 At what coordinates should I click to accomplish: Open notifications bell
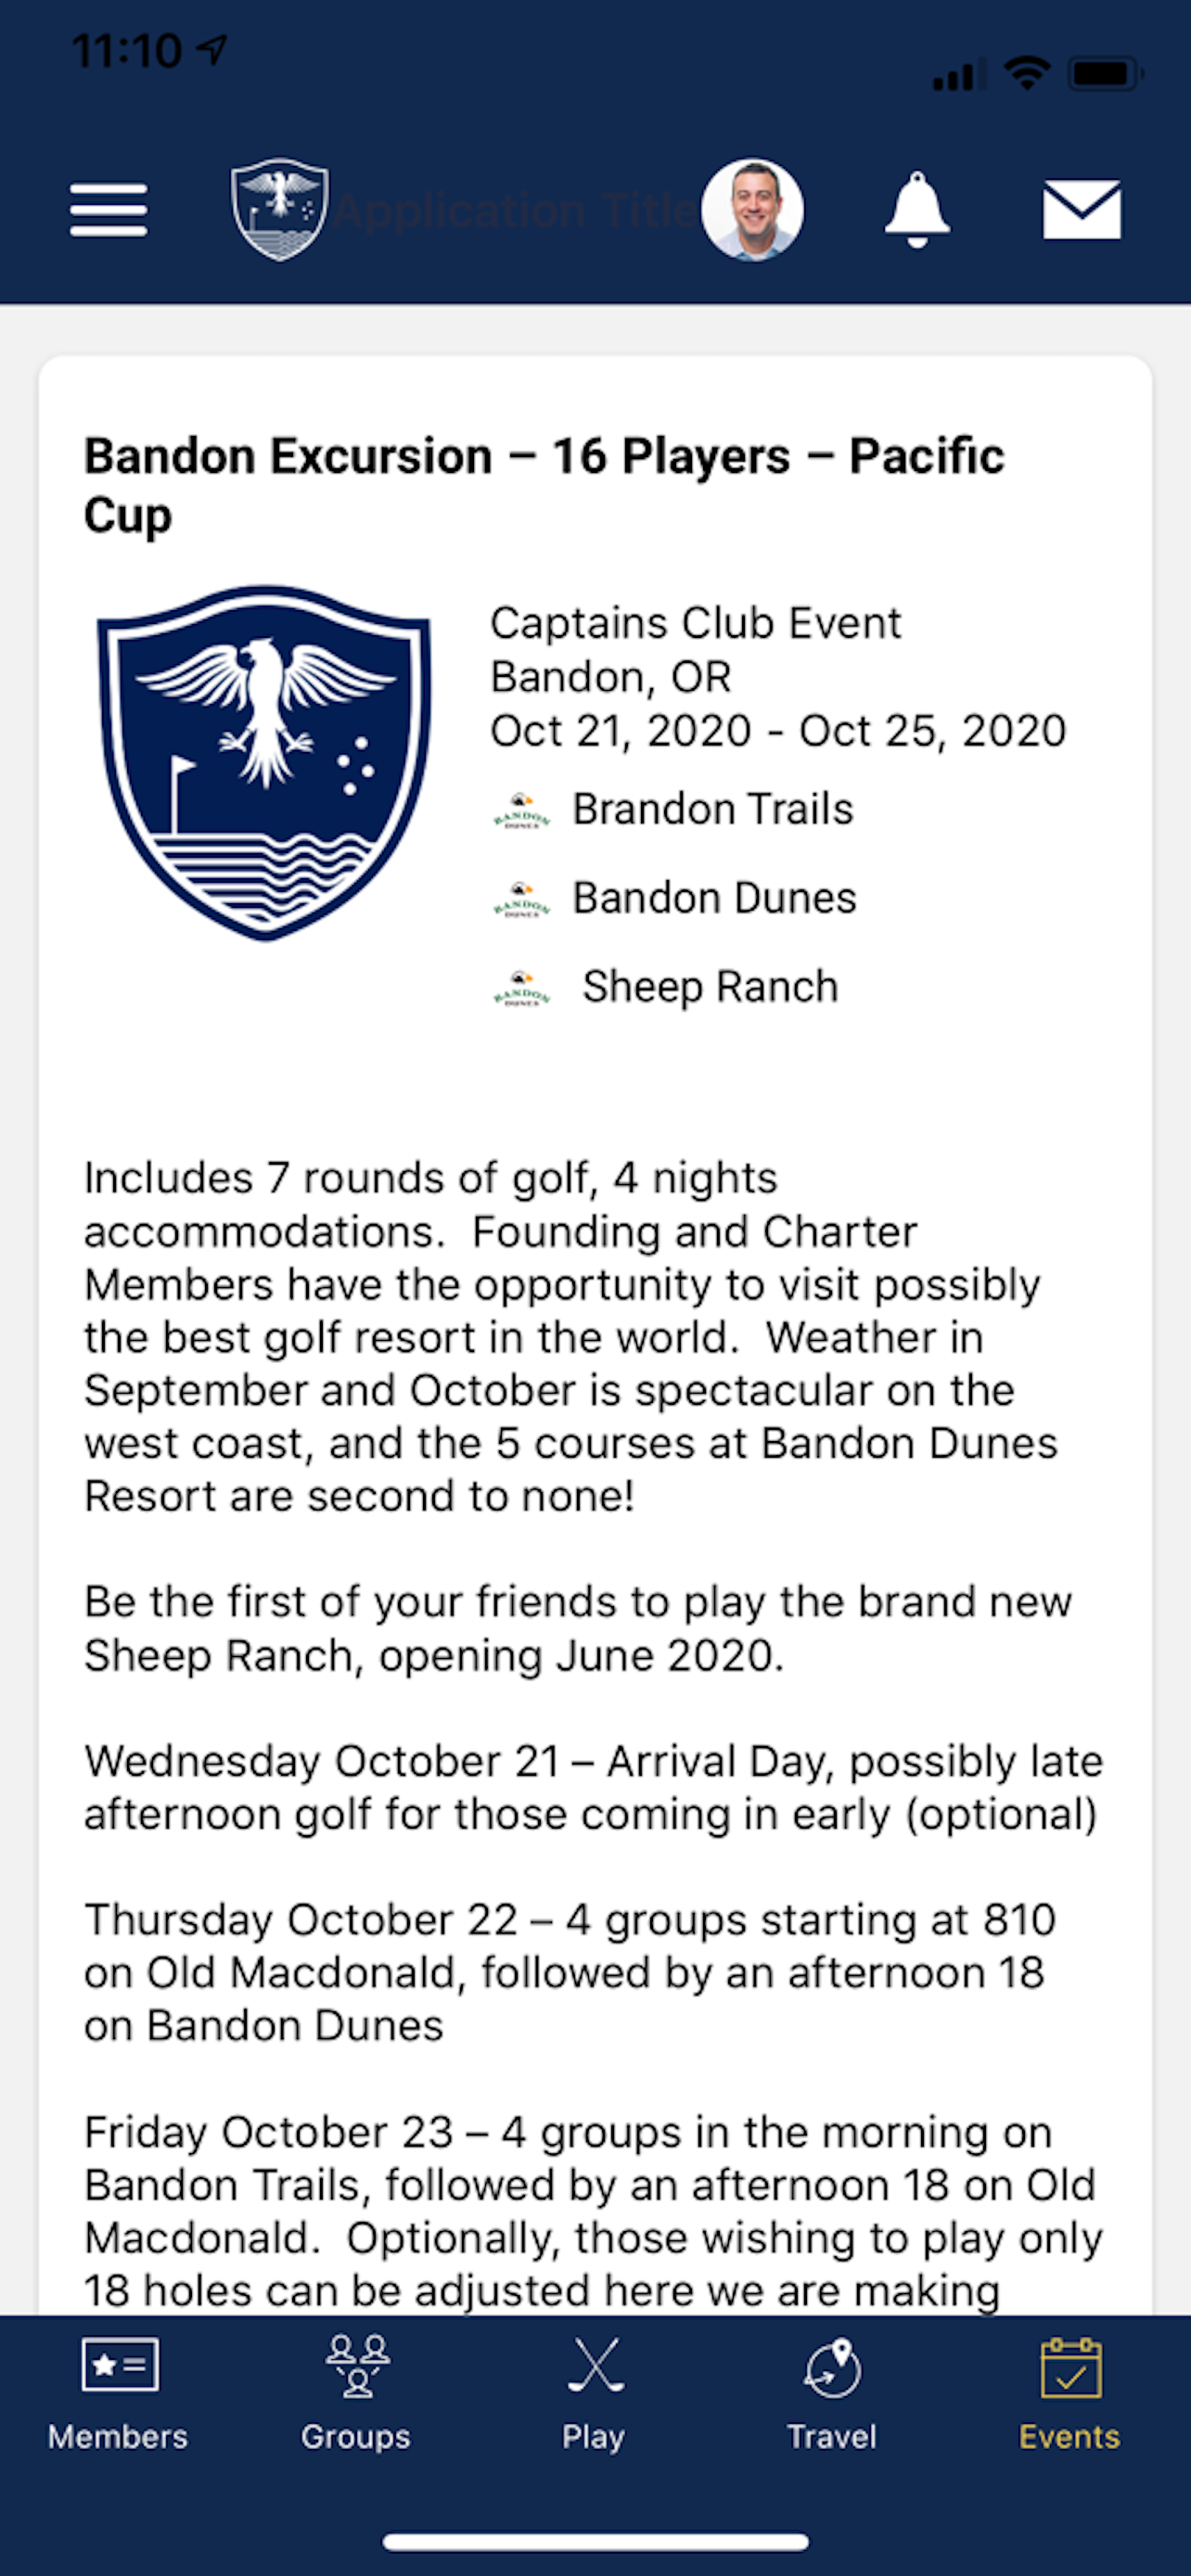coord(916,210)
